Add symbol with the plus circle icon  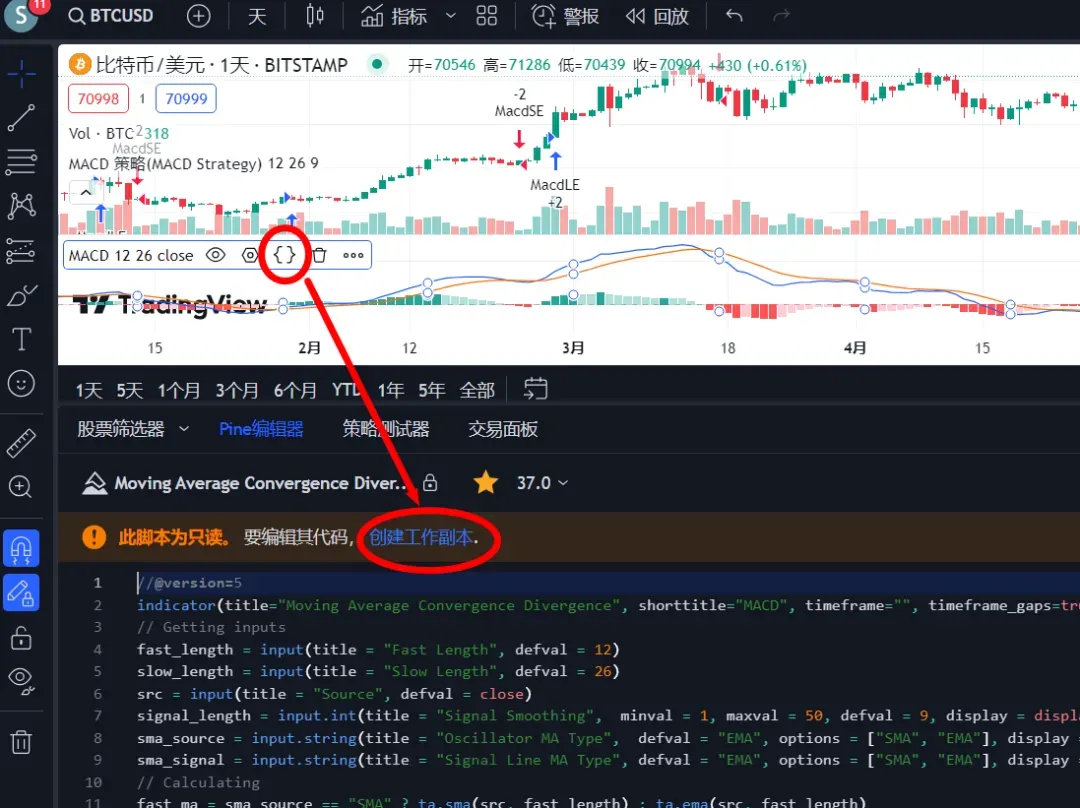click(198, 15)
